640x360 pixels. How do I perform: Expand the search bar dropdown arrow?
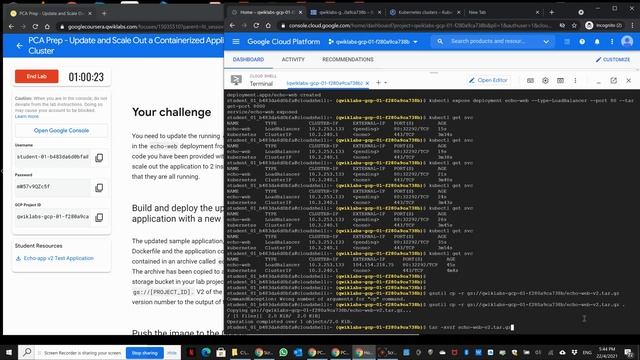point(546,42)
